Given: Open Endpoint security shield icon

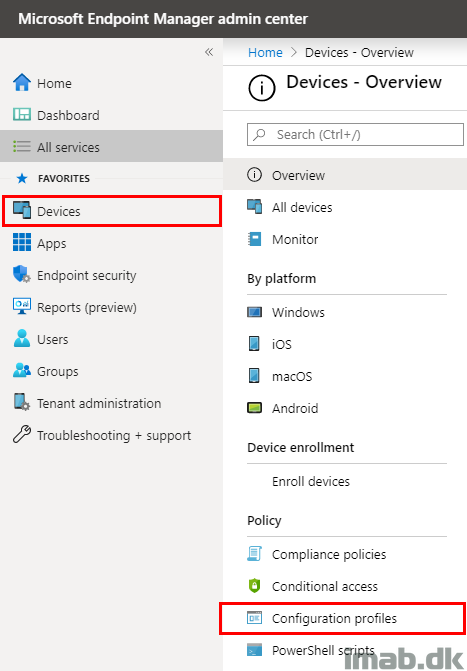Looking at the screenshot, I should tap(22, 274).
